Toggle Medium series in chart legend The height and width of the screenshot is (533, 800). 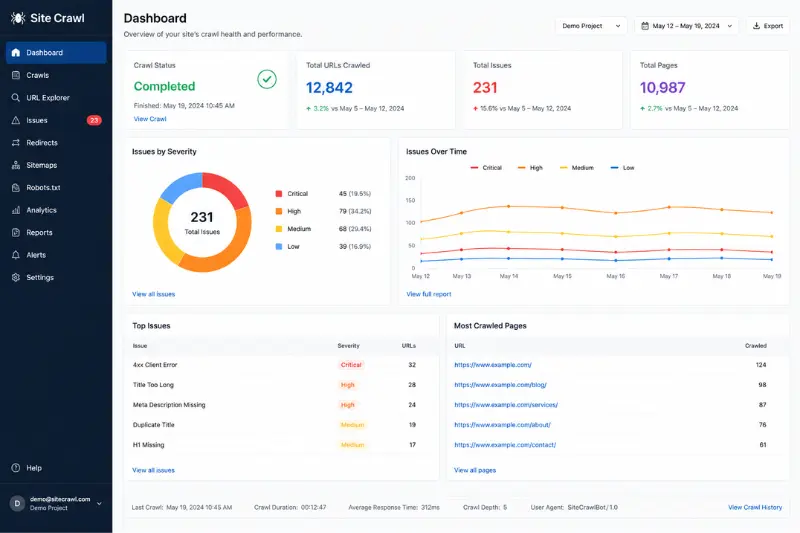click(577, 168)
